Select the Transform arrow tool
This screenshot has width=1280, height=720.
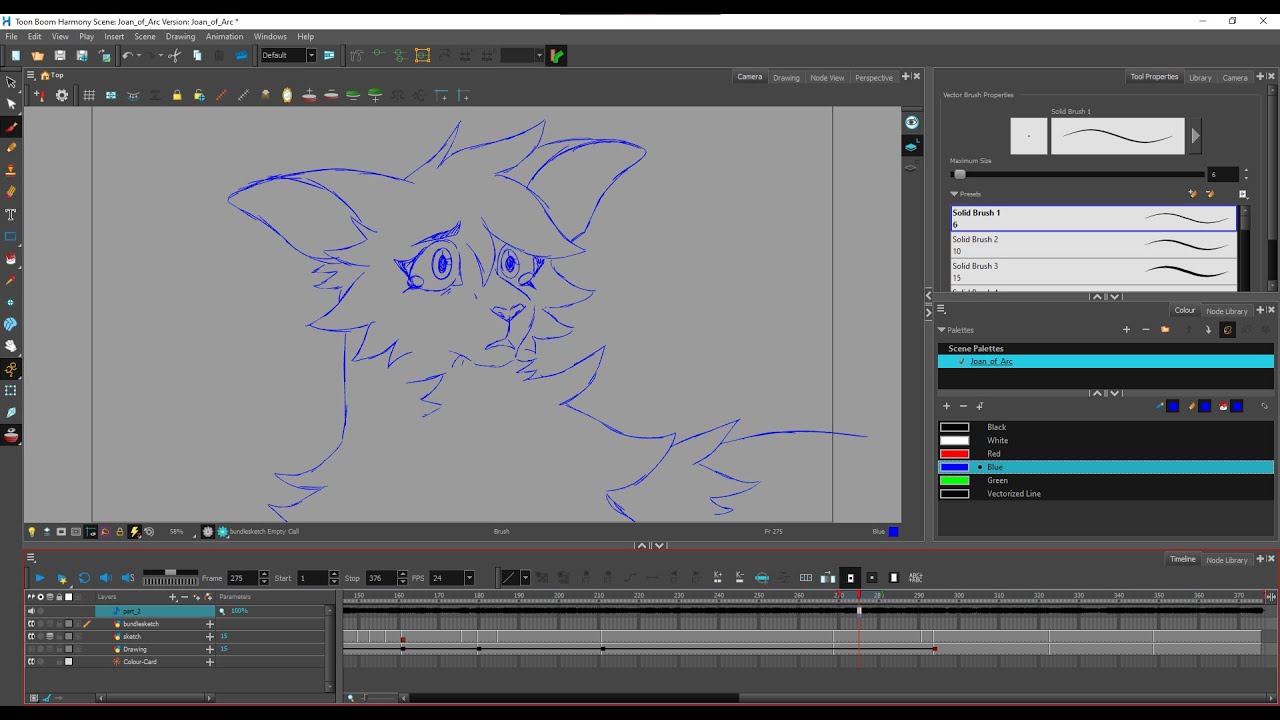click(11, 82)
